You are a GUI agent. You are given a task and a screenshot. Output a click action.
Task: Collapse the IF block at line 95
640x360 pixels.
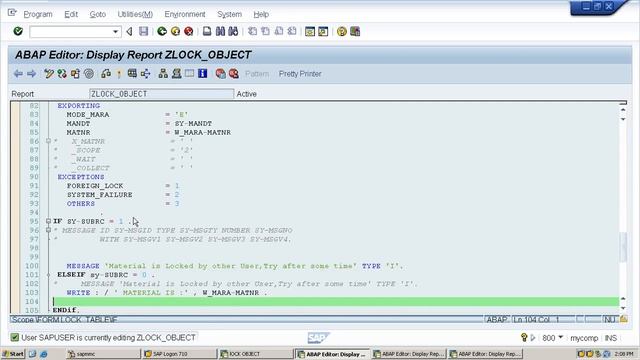tap(48, 221)
